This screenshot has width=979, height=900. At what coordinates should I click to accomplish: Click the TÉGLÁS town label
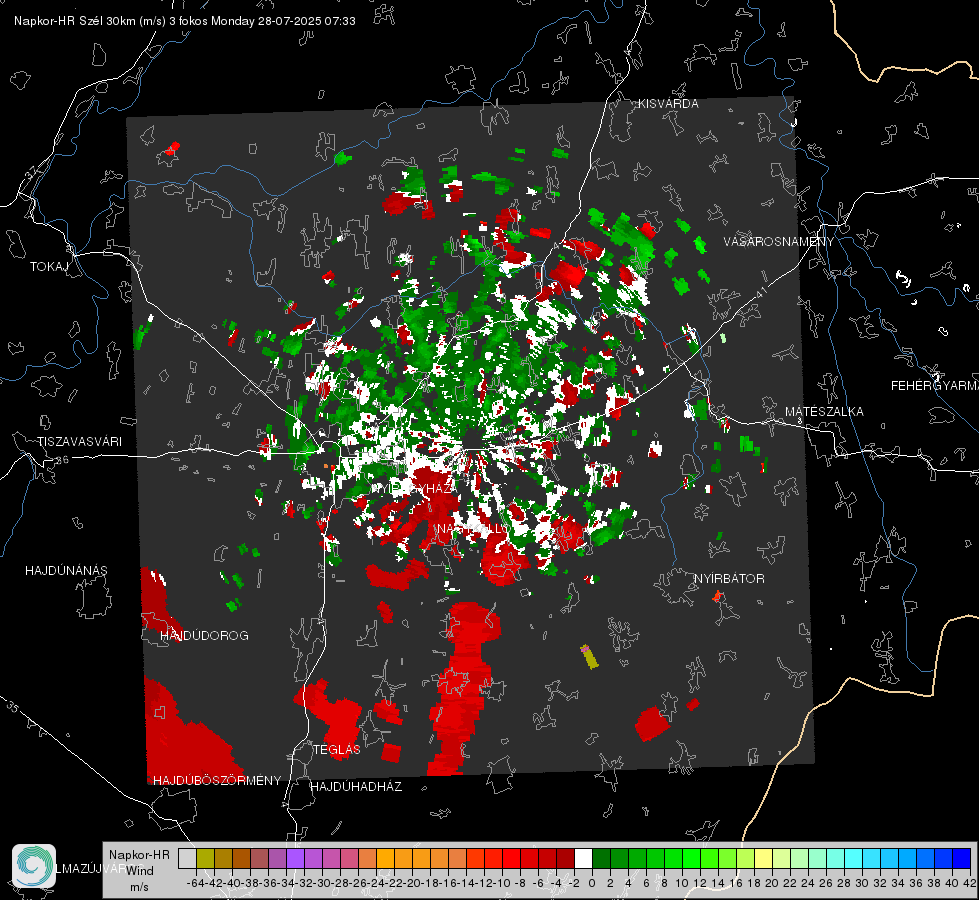click(337, 749)
